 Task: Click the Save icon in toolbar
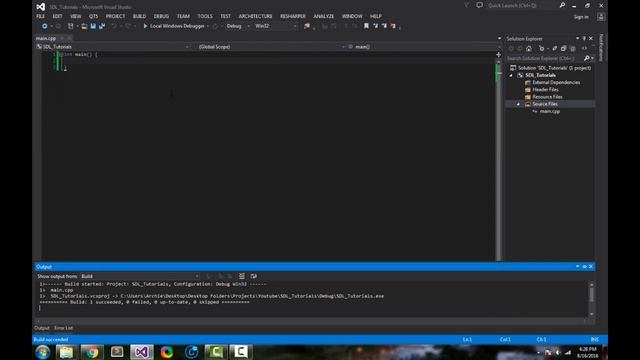tap(93, 26)
